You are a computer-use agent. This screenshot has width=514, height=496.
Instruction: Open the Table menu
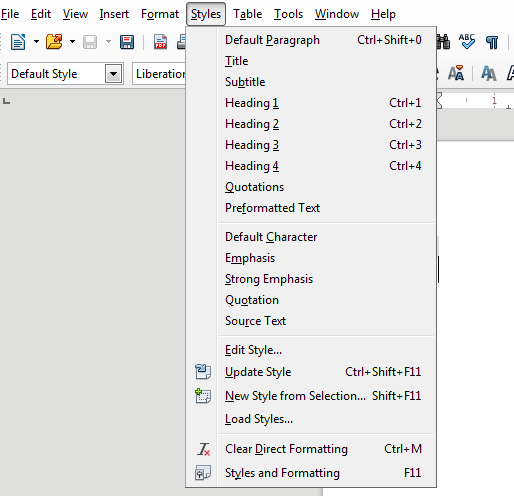247,14
